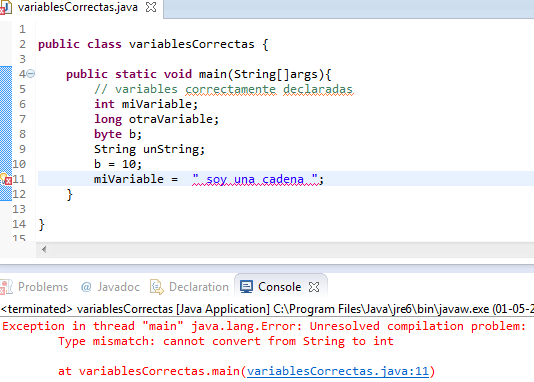The height and width of the screenshot is (382, 534).
Task: Click line number 10 in the gutter
Action: point(19,164)
